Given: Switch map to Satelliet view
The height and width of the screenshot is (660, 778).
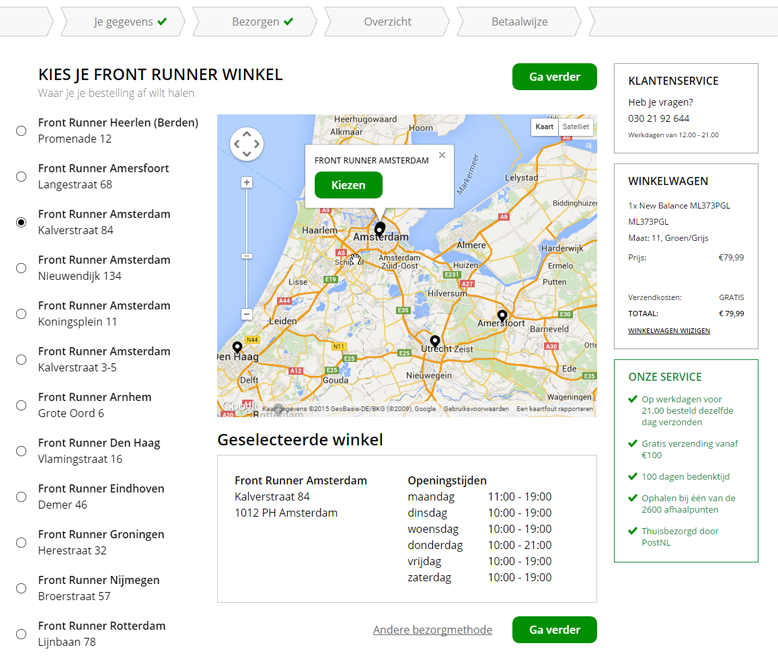Looking at the screenshot, I should [576, 127].
